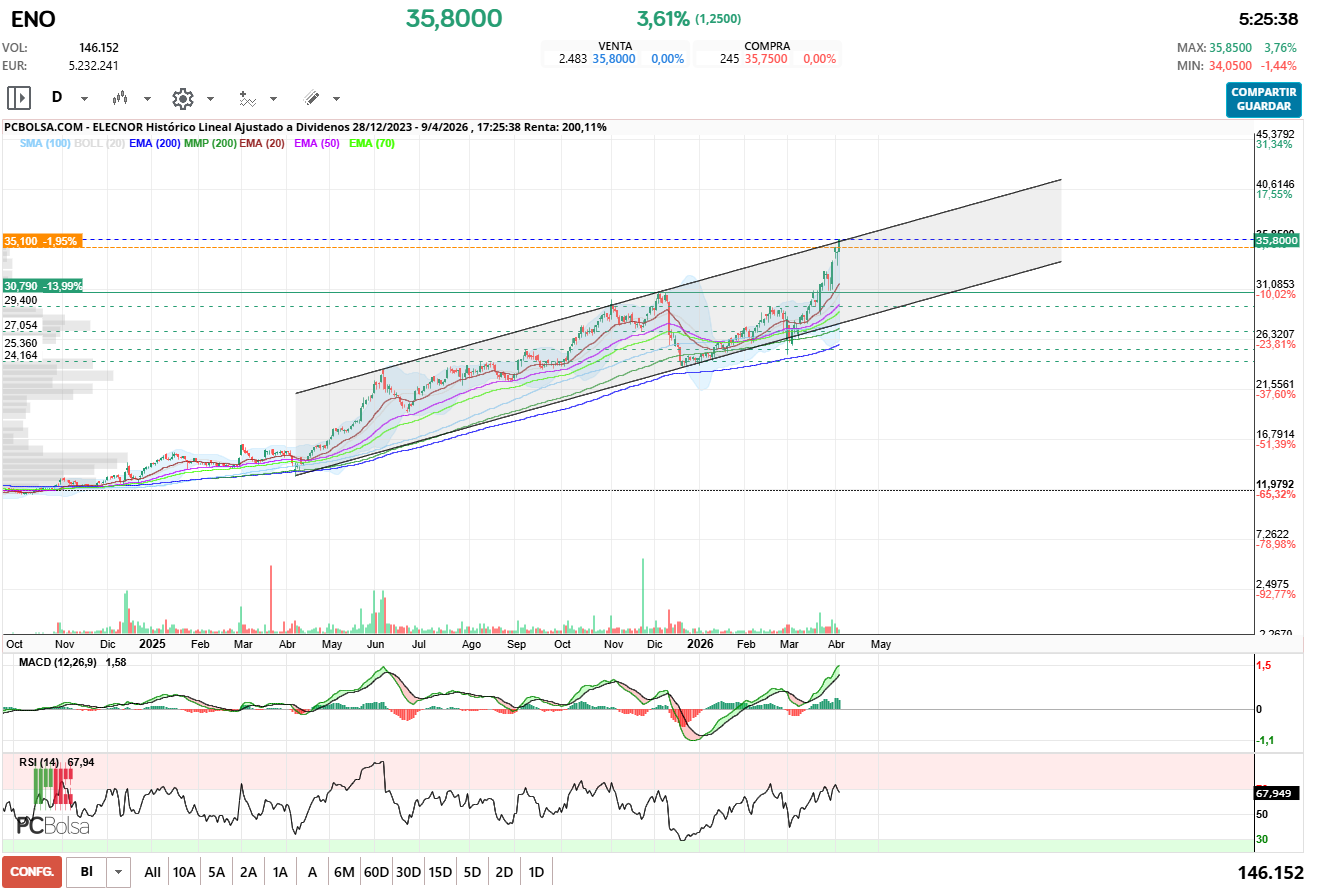Toggle the EMA (200) indicator label

pos(155,144)
